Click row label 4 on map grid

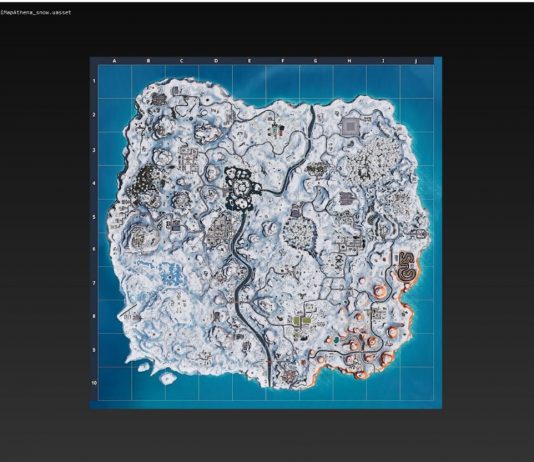[x=94, y=183]
